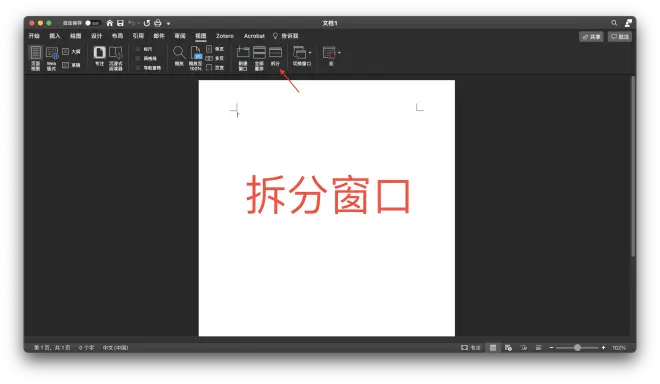660x384 pixels.
Task: Click the 批注 (Comments) button
Action: [x=620, y=37]
